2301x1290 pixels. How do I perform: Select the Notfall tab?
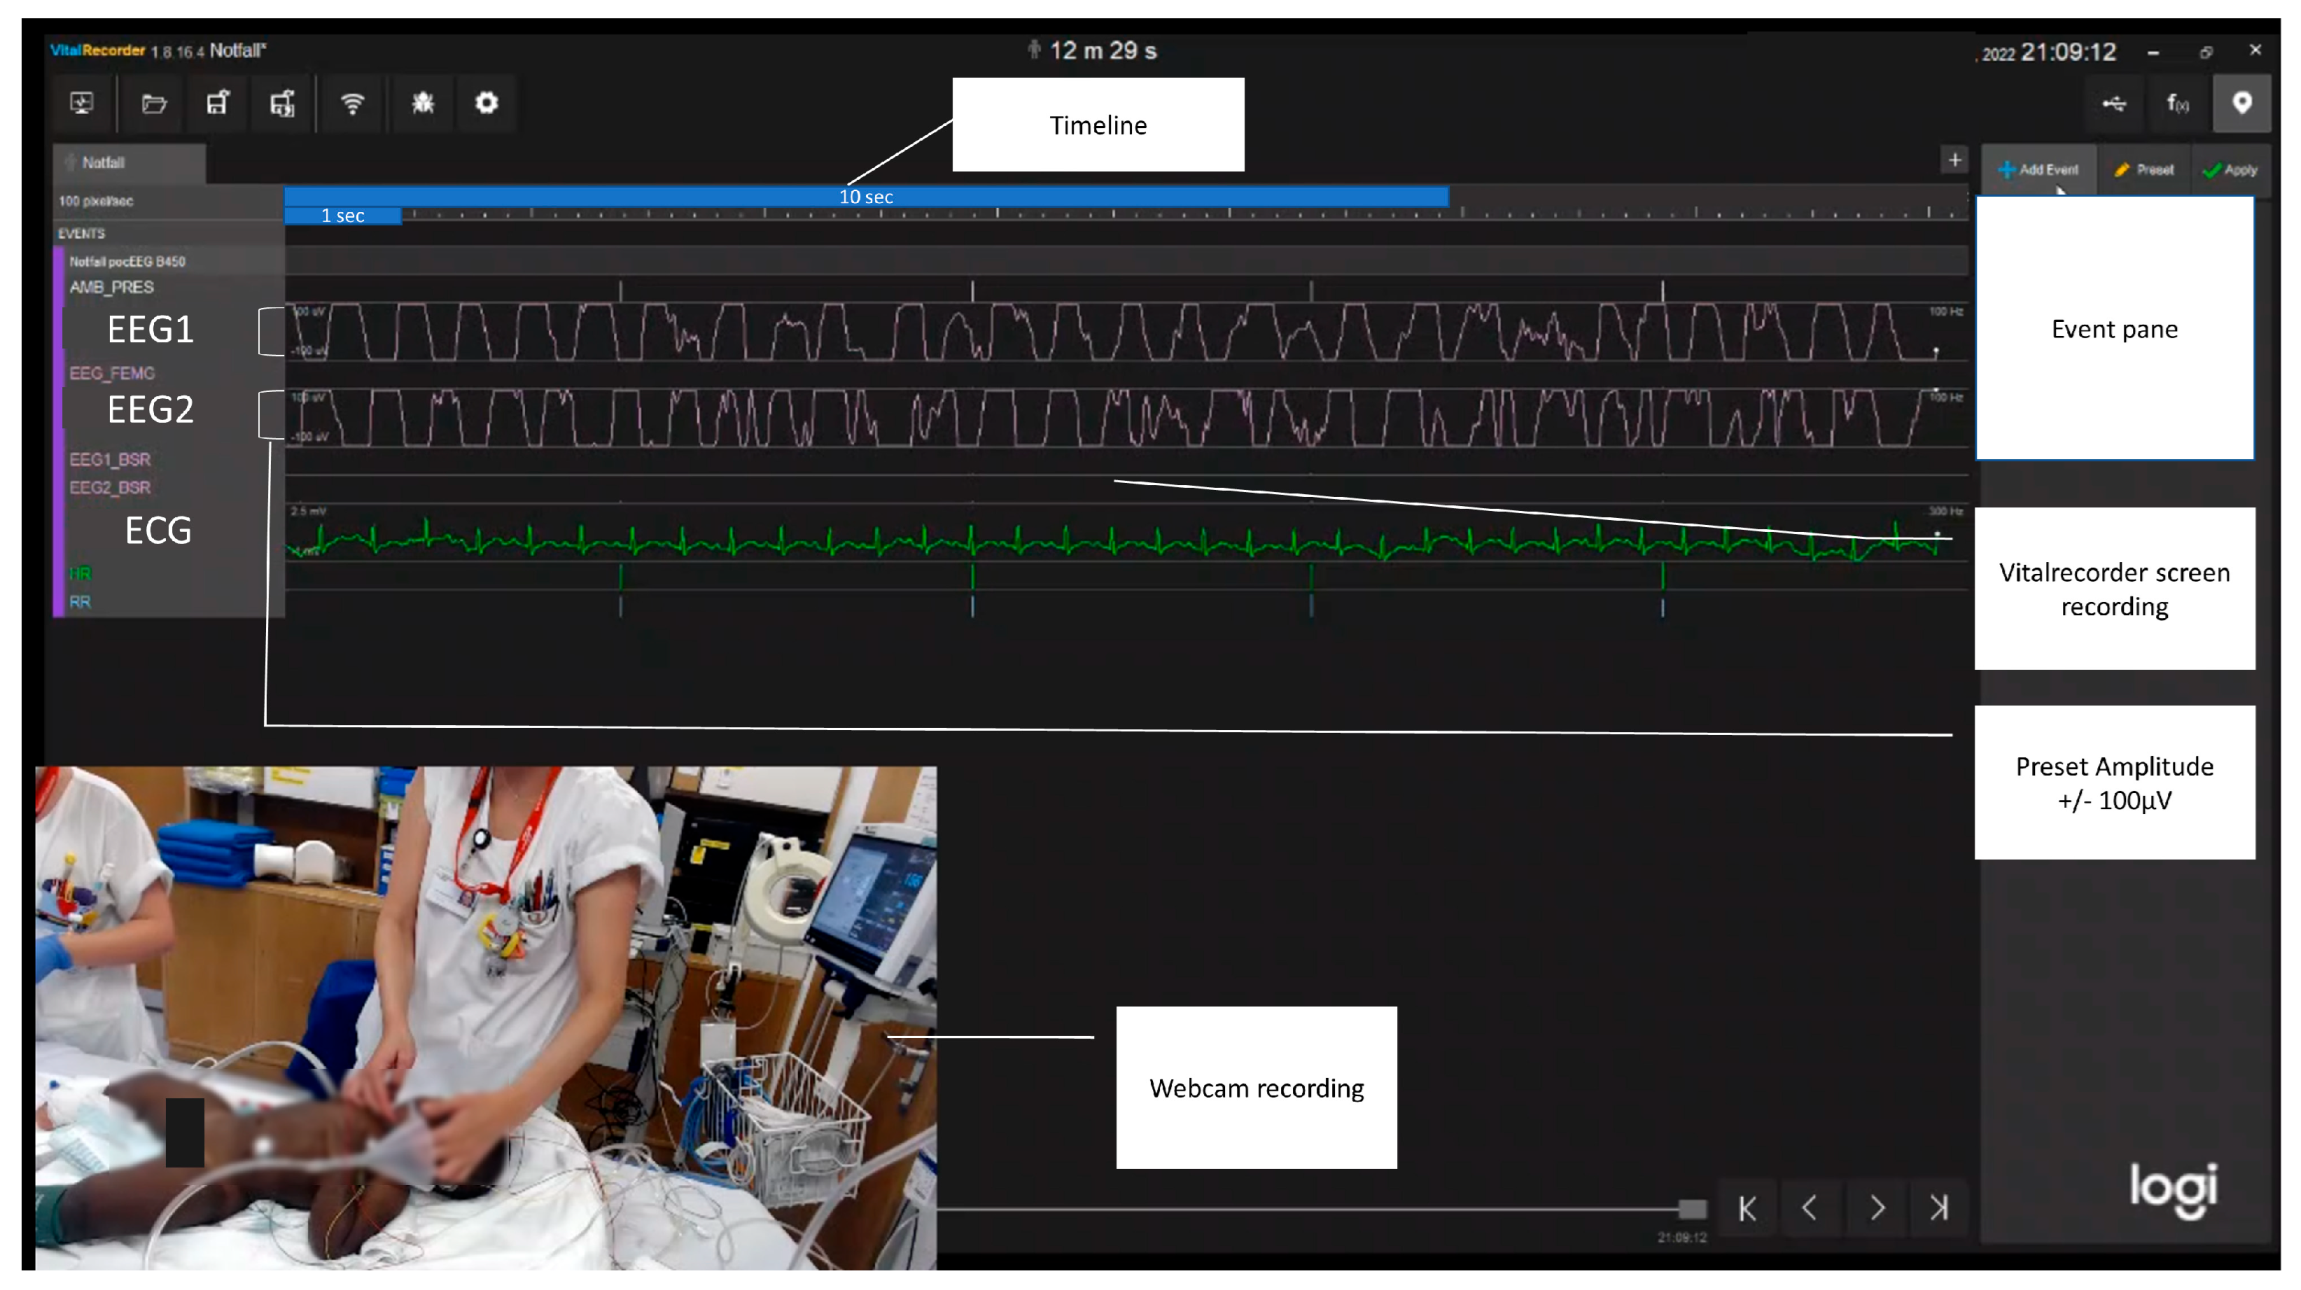pos(128,162)
